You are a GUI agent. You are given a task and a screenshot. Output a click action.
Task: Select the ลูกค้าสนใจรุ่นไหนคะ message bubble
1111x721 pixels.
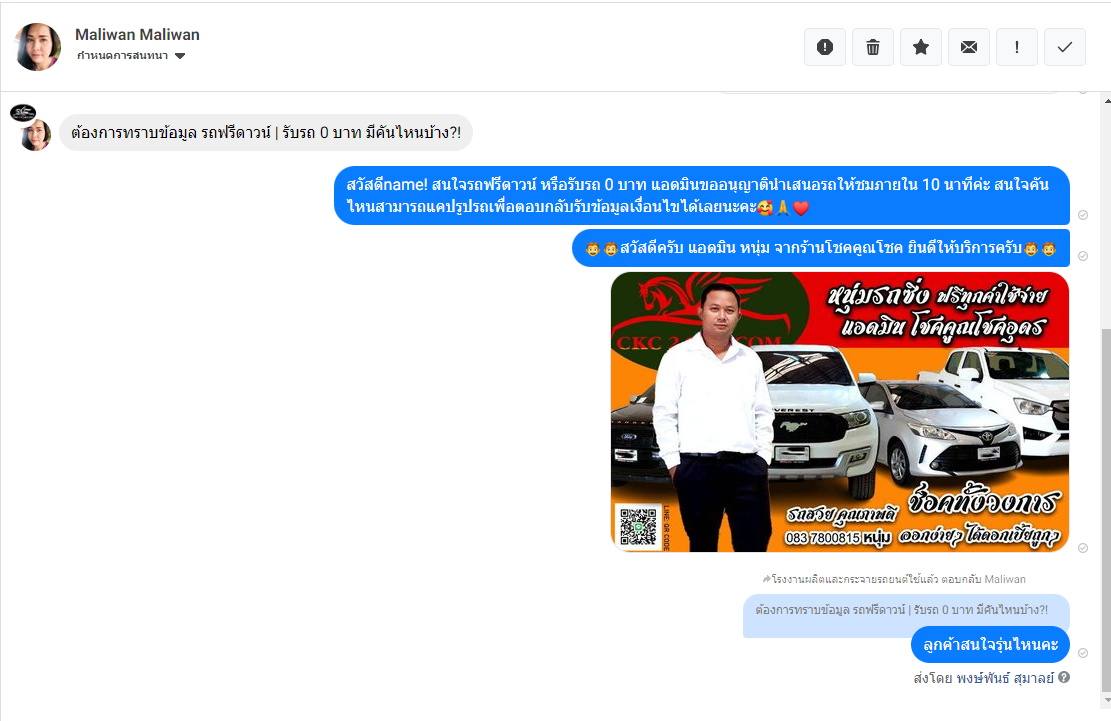[x=990, y=645]
